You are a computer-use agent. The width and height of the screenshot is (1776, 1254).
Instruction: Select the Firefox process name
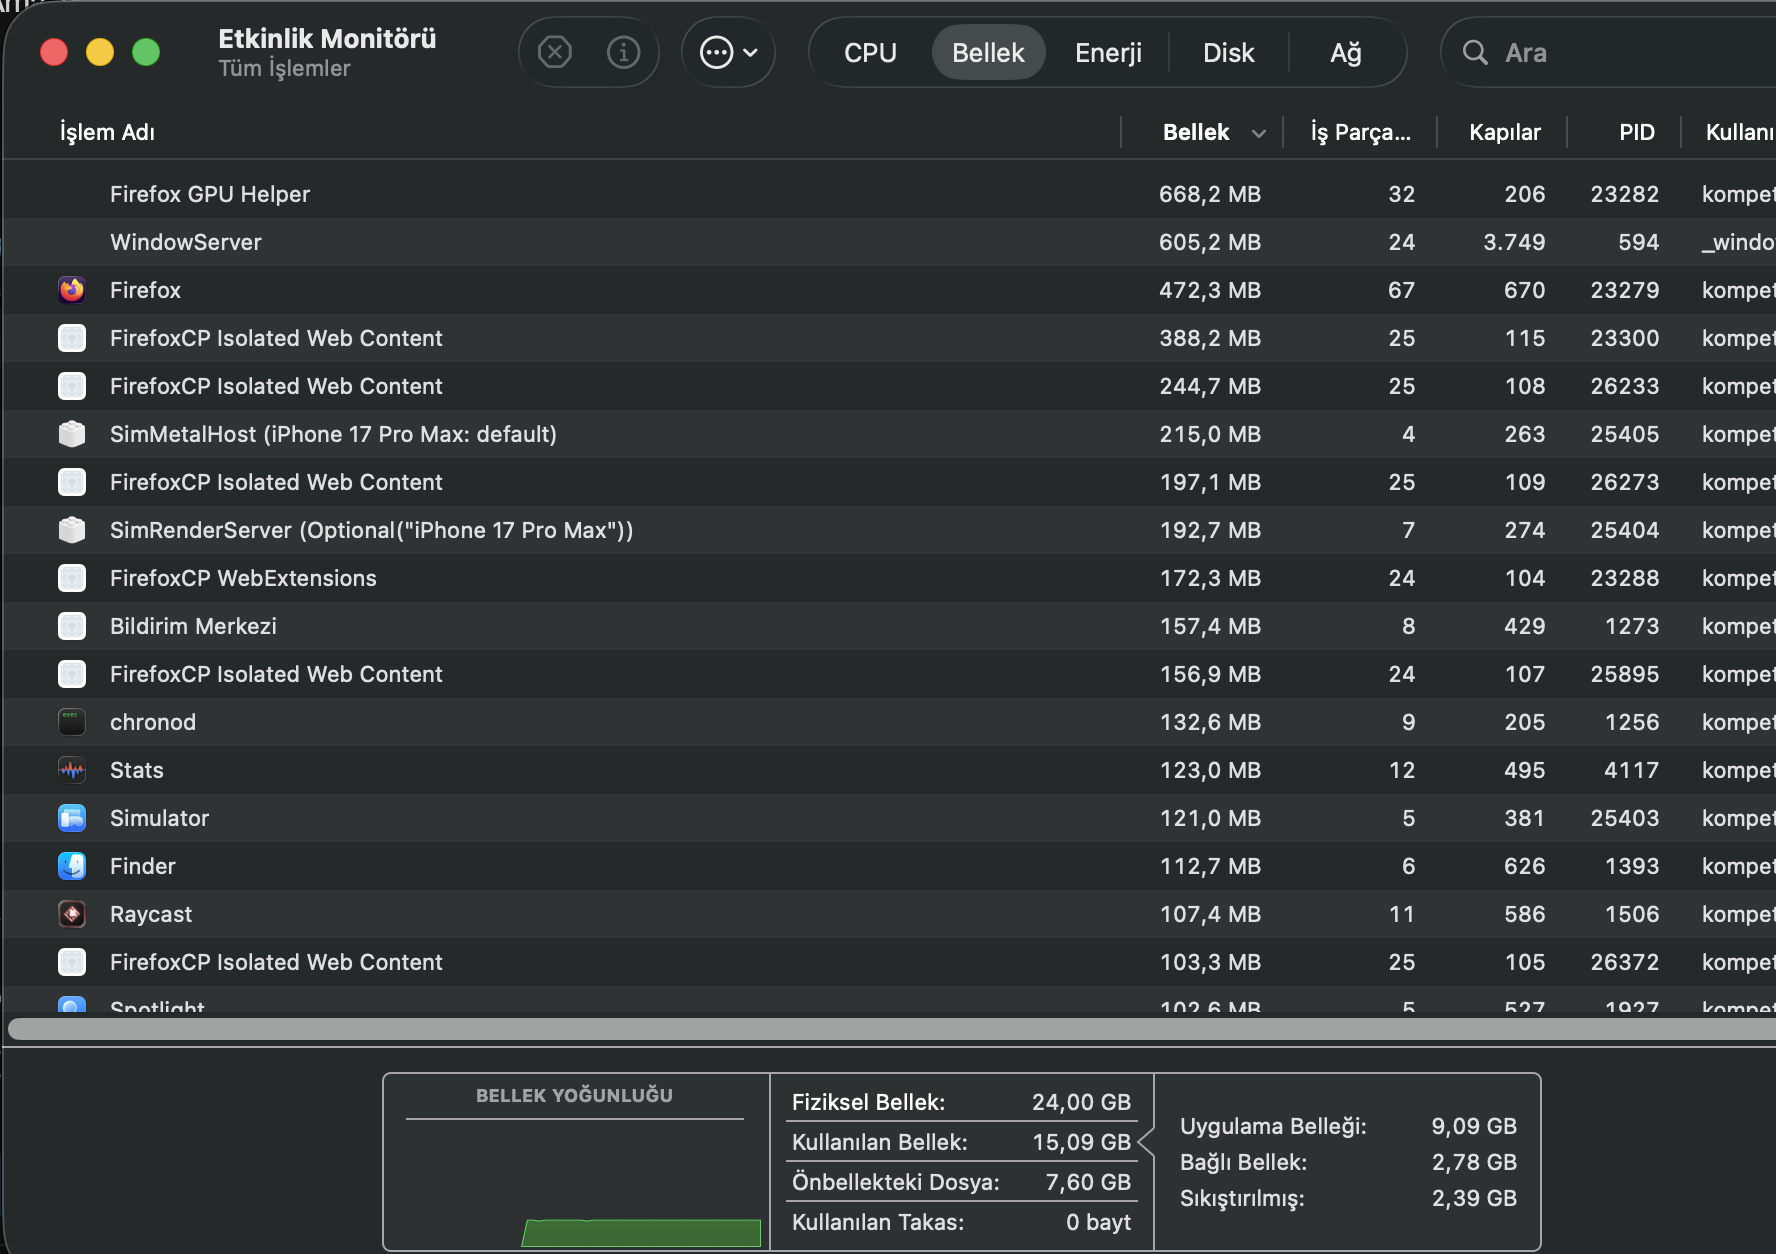tap(145, 290)
